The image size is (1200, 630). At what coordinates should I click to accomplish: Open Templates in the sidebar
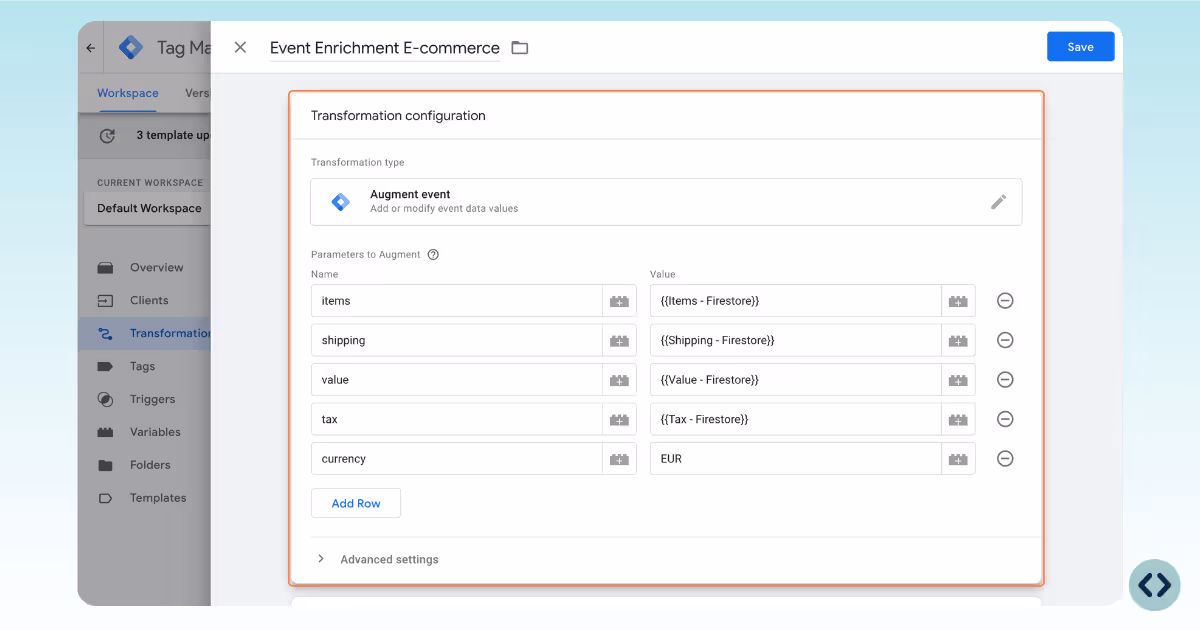158,498
